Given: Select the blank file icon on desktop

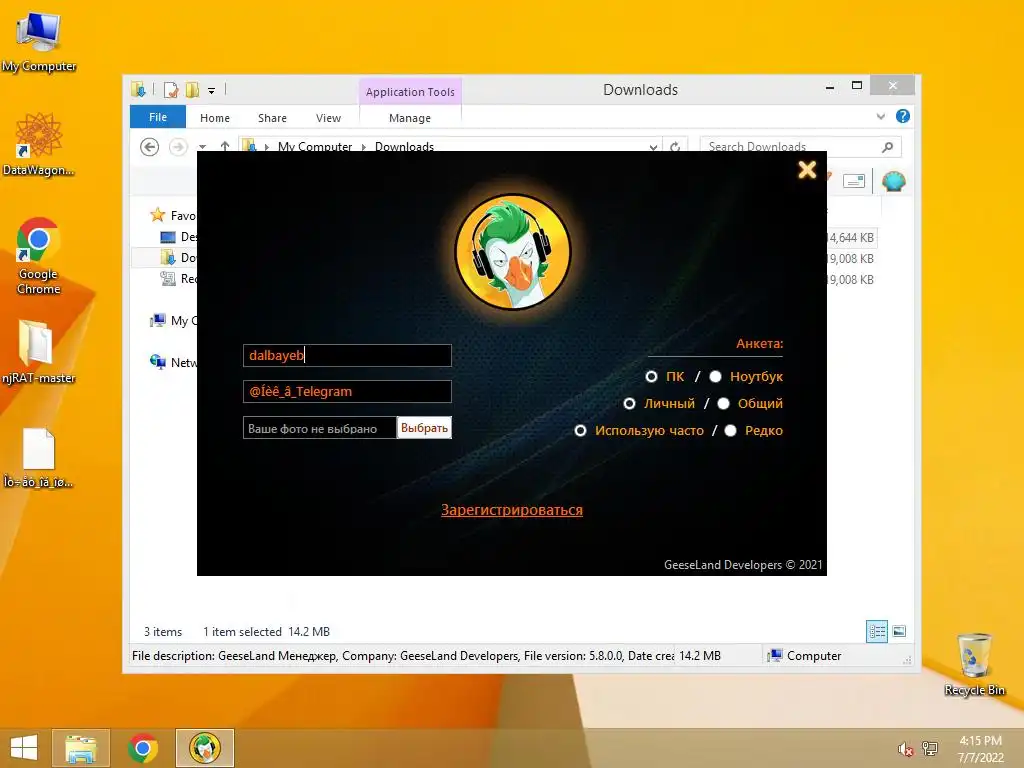Looking at the screenshot, I should 39,458.
